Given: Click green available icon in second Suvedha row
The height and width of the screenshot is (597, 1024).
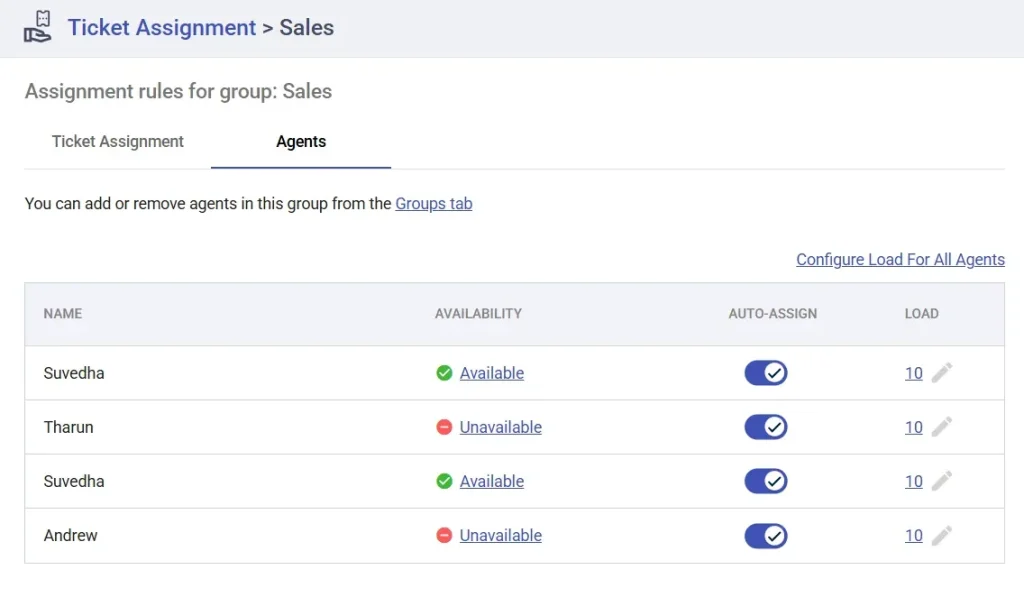Looking at the screenshot, I should click(x=444, y=481).
